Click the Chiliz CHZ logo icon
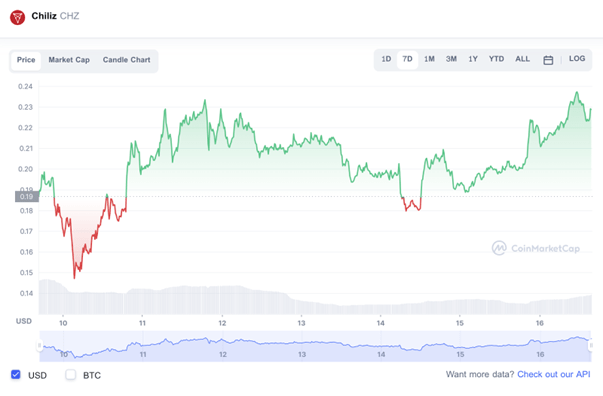 tap(17, 17)
